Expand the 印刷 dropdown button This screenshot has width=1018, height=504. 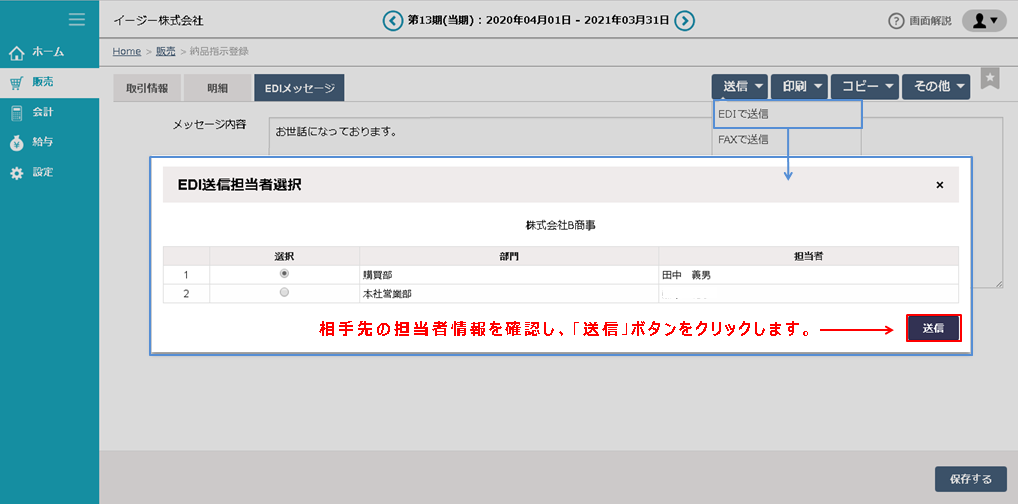[799, 87]
